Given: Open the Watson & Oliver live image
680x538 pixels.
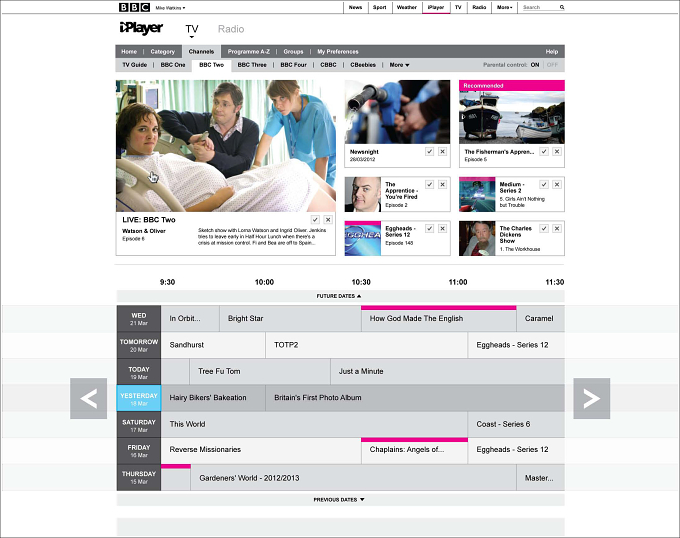Looking at the screenshot, I should pyautogui.click(x=226, y=146).
